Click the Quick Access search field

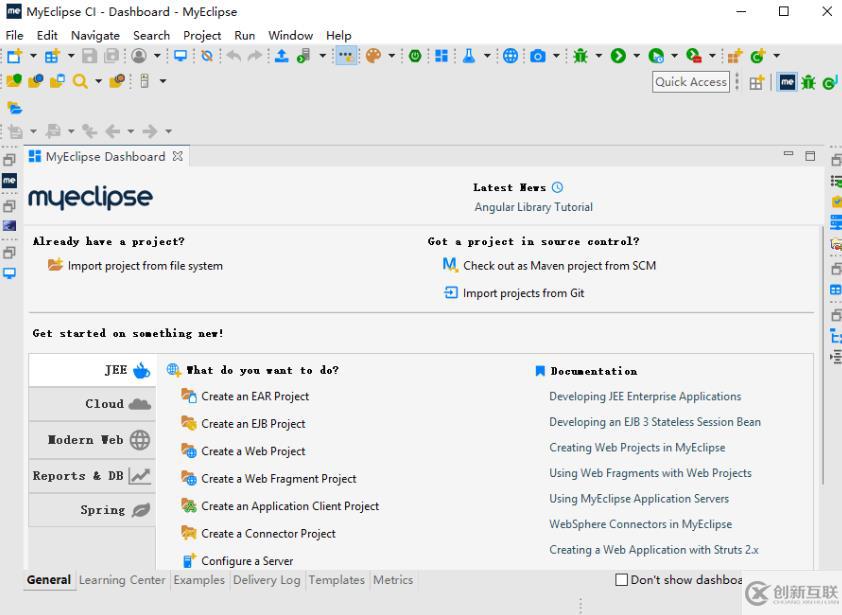[x=691, y=82]
